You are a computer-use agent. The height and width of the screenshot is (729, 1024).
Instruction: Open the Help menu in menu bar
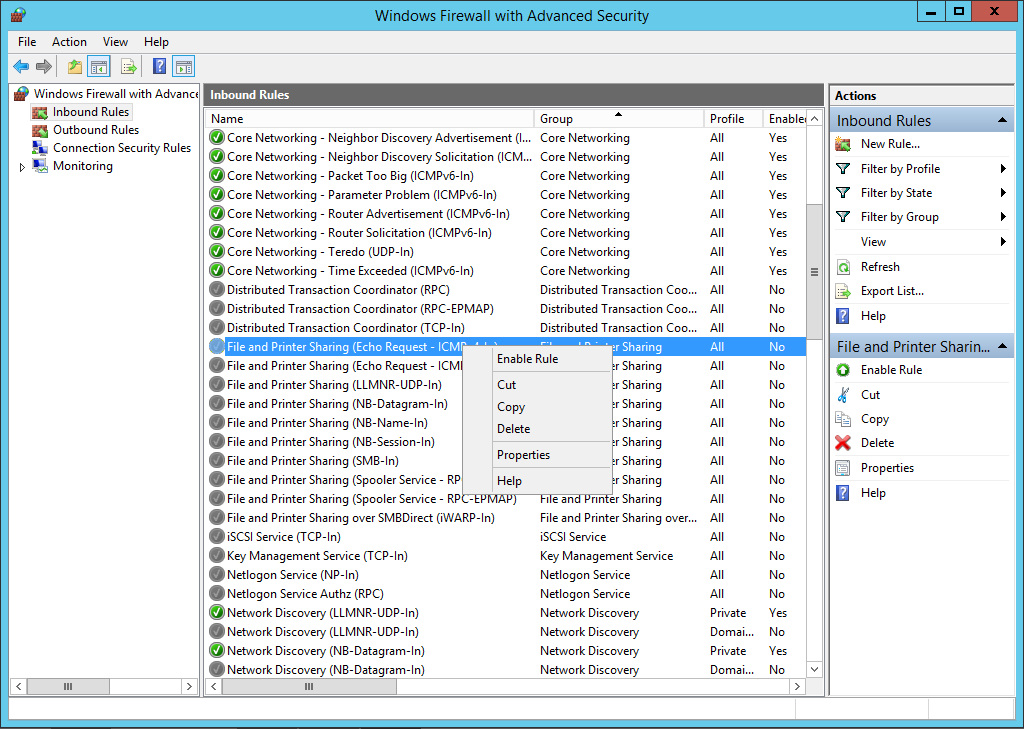(x=156, y=42)
